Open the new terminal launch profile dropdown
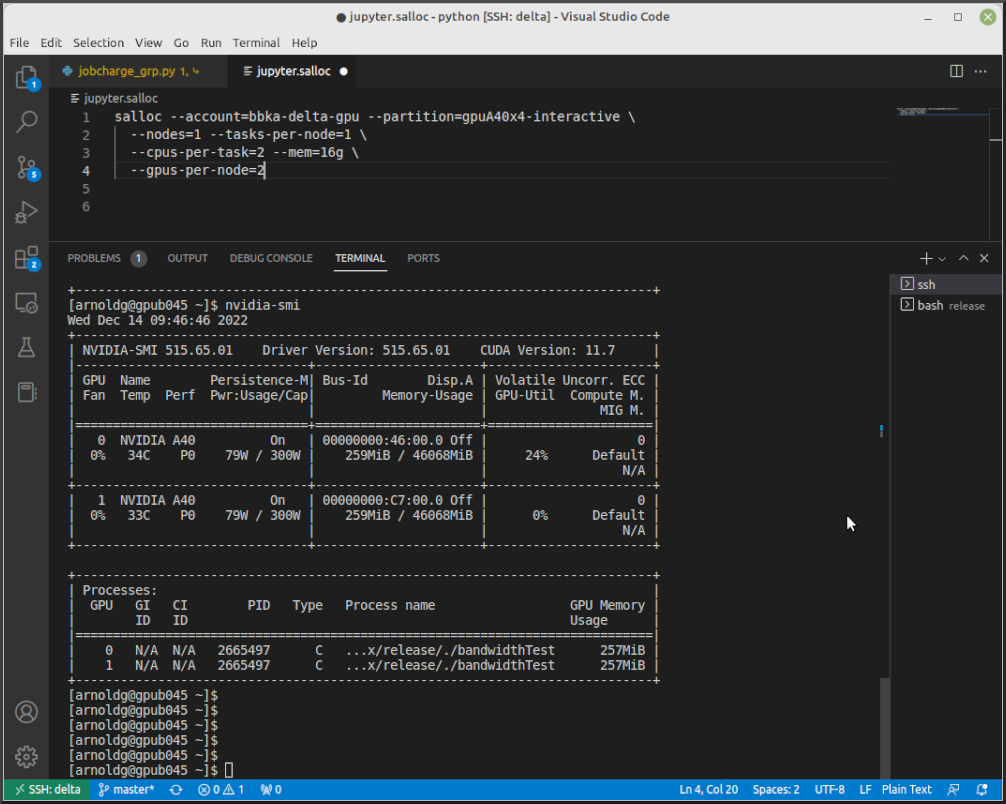Screen dimensions: 1006x804 942,259
